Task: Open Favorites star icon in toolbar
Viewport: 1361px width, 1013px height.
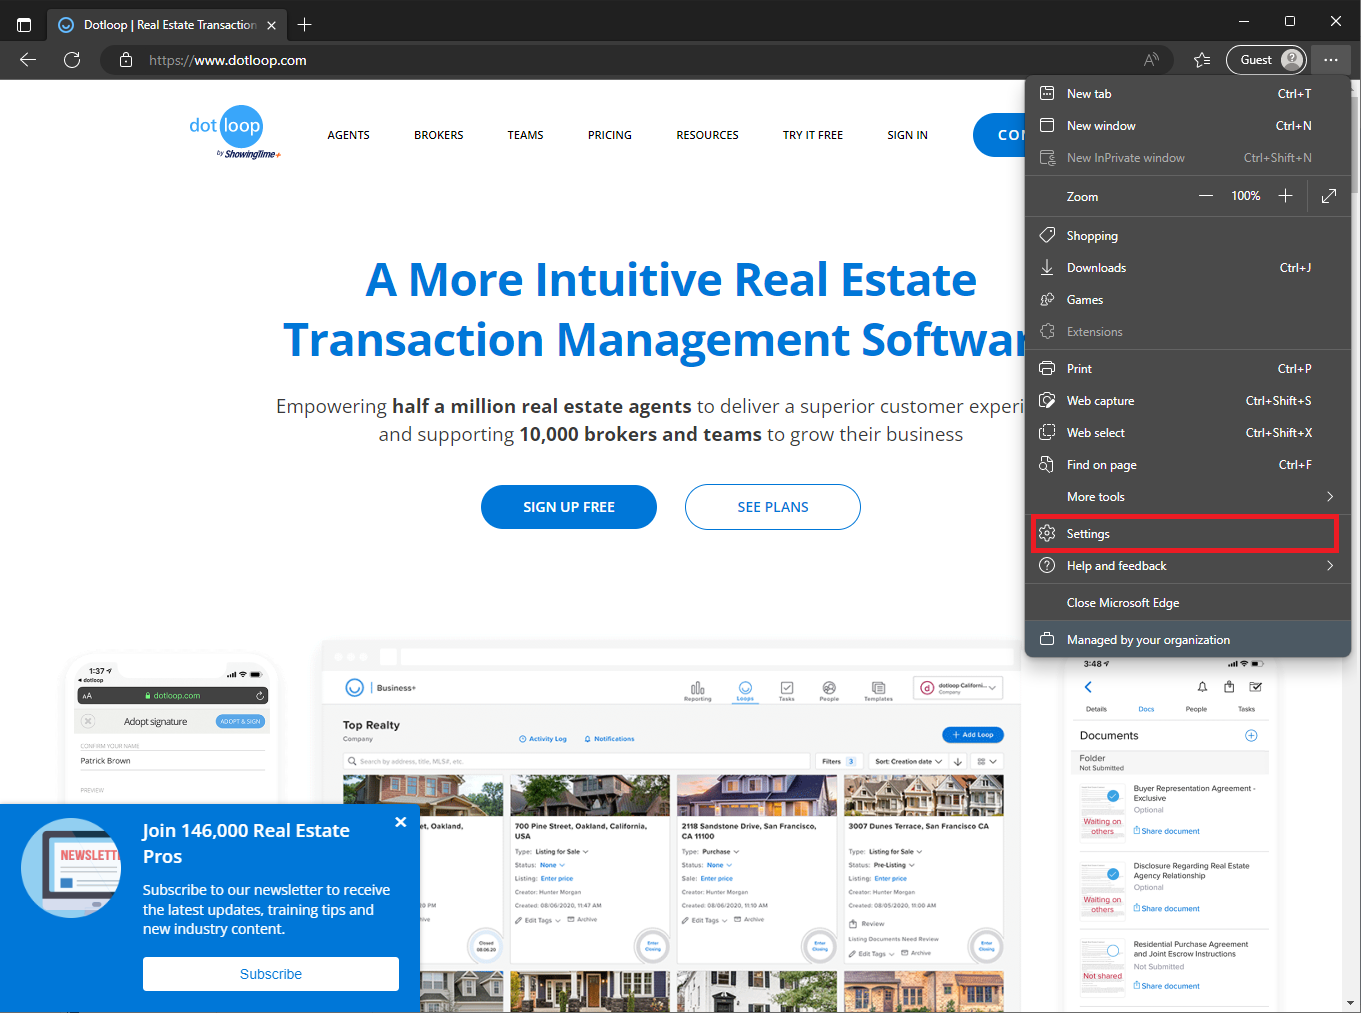Action: [1202, 60]
